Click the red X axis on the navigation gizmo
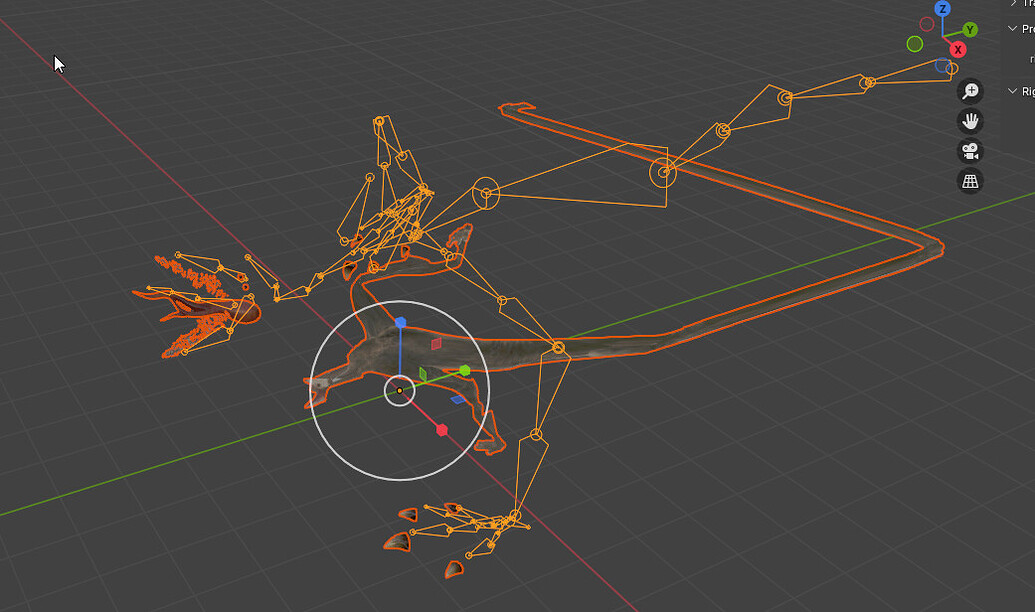Viewport: 1035px width, 612px height. point(958,50)
